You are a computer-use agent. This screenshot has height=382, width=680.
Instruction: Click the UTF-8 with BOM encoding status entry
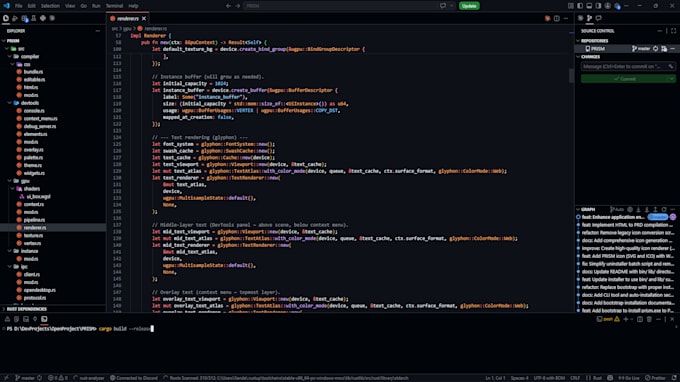(548, 378)
